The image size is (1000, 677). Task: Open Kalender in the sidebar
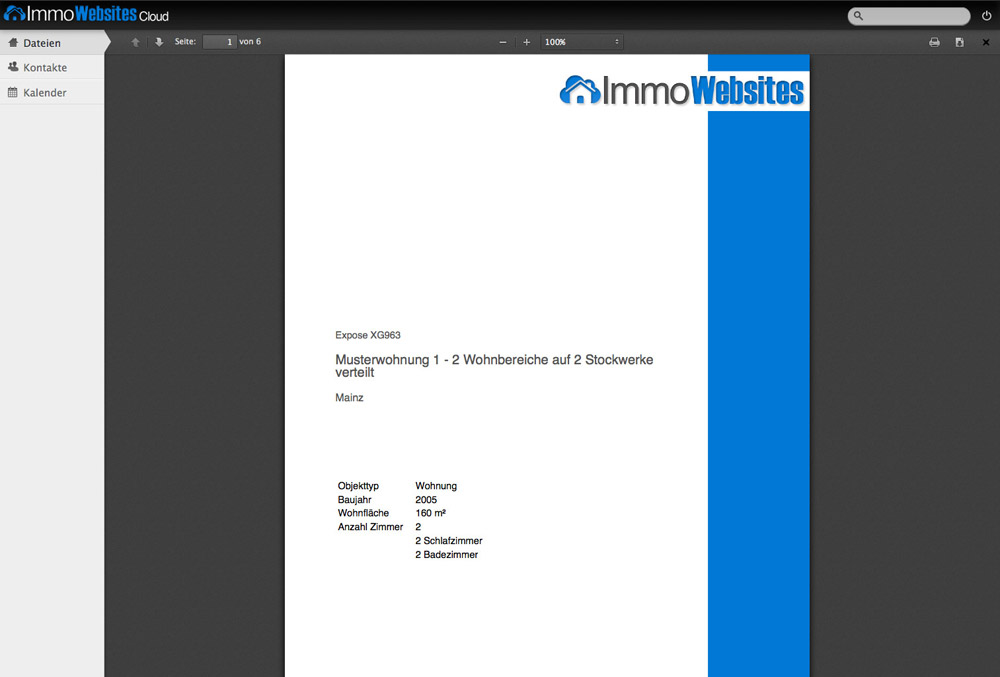point(52,92)
